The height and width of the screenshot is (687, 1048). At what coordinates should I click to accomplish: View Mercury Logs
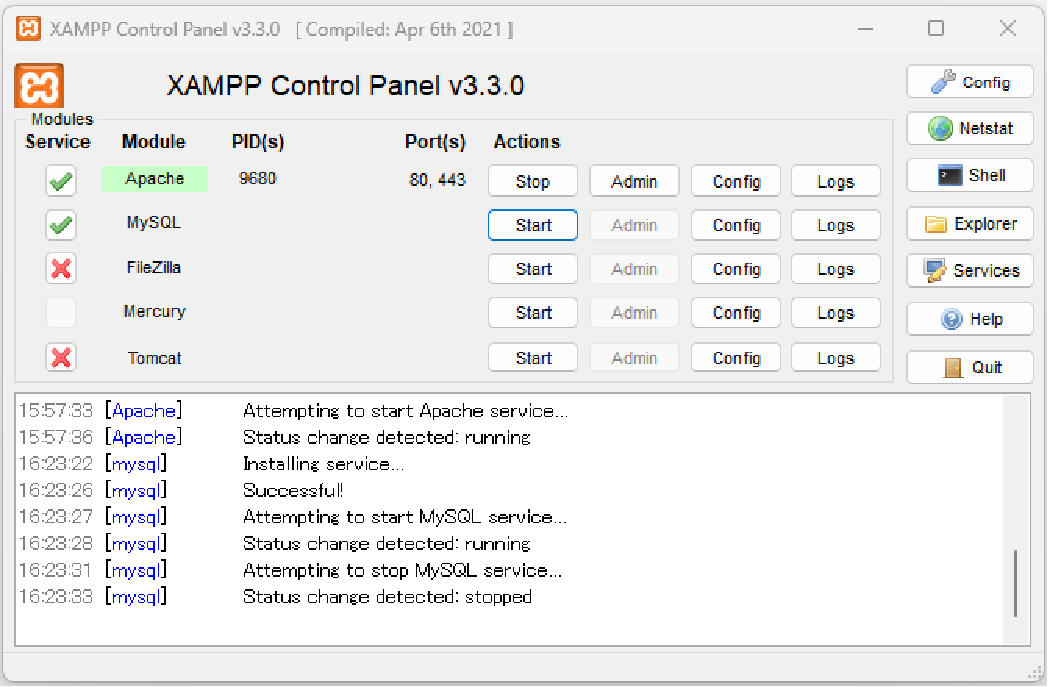coord(836,313)
